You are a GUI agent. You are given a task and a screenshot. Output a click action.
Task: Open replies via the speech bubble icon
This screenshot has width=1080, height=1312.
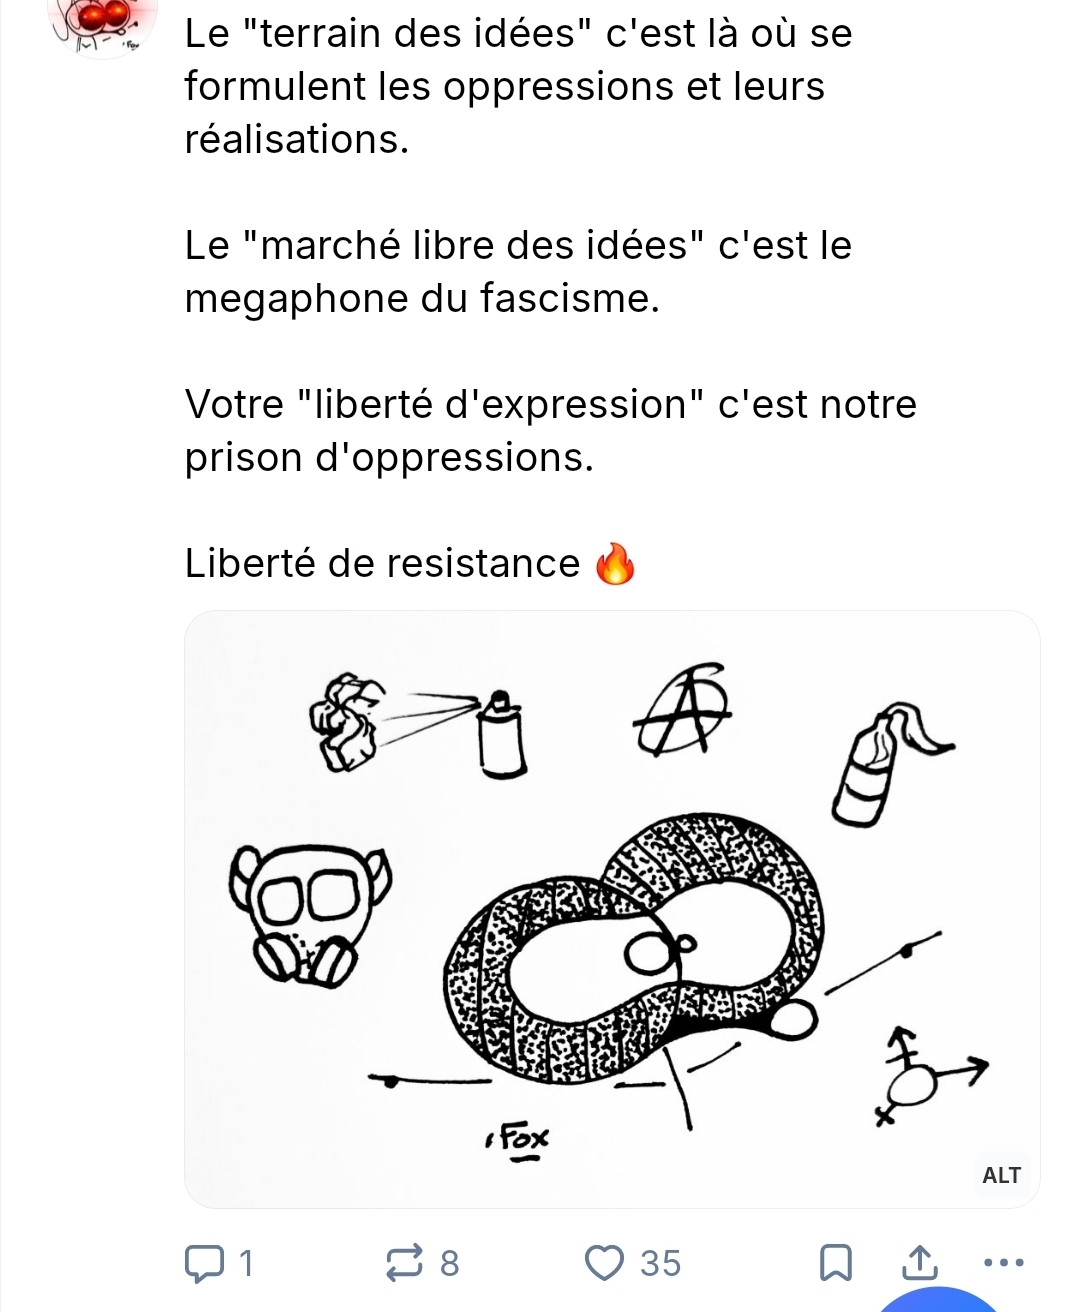click(205, 1263)
